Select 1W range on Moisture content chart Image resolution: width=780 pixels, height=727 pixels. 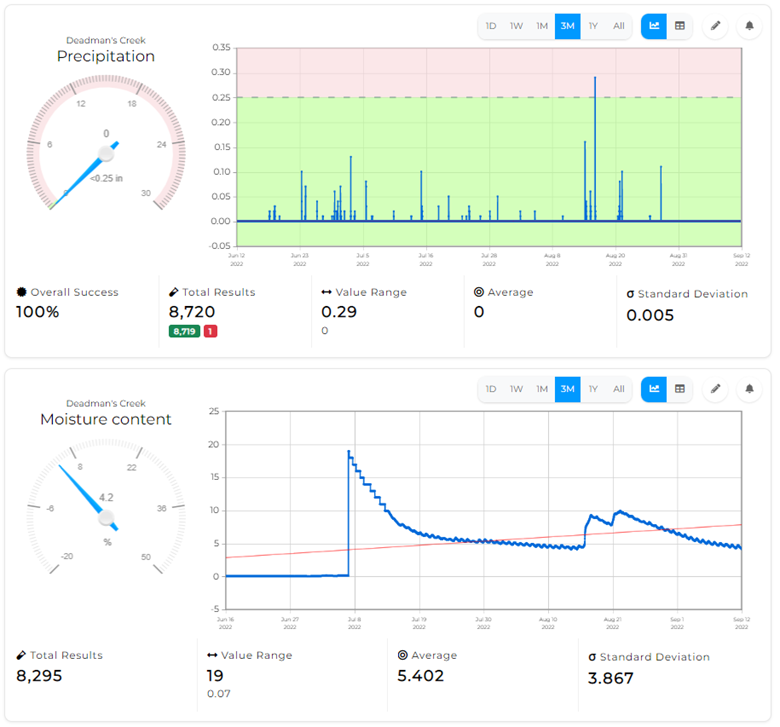516,389
